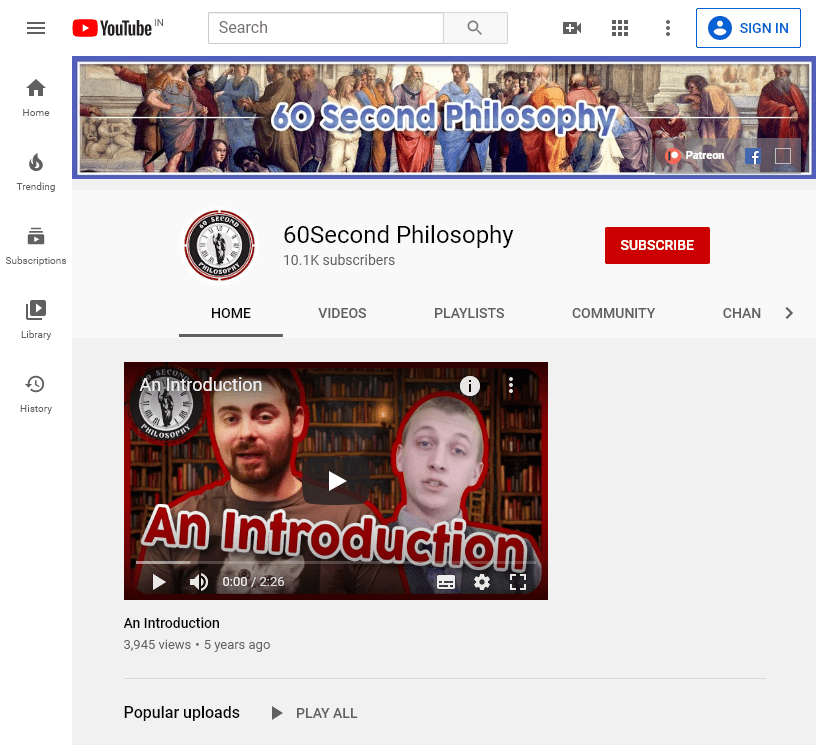Open the settings three-dot menu in header

668,28
